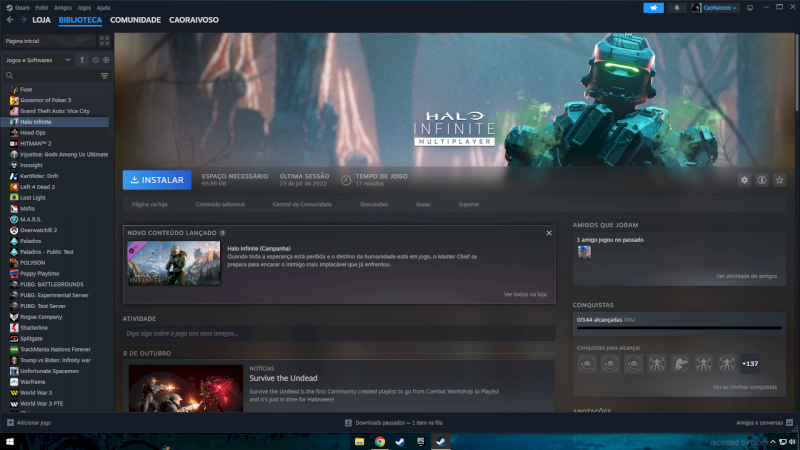This screenshot has height=450, width=800.
Task: Expand the Jogos e Softwares dropdown
Action: point(38,60)
